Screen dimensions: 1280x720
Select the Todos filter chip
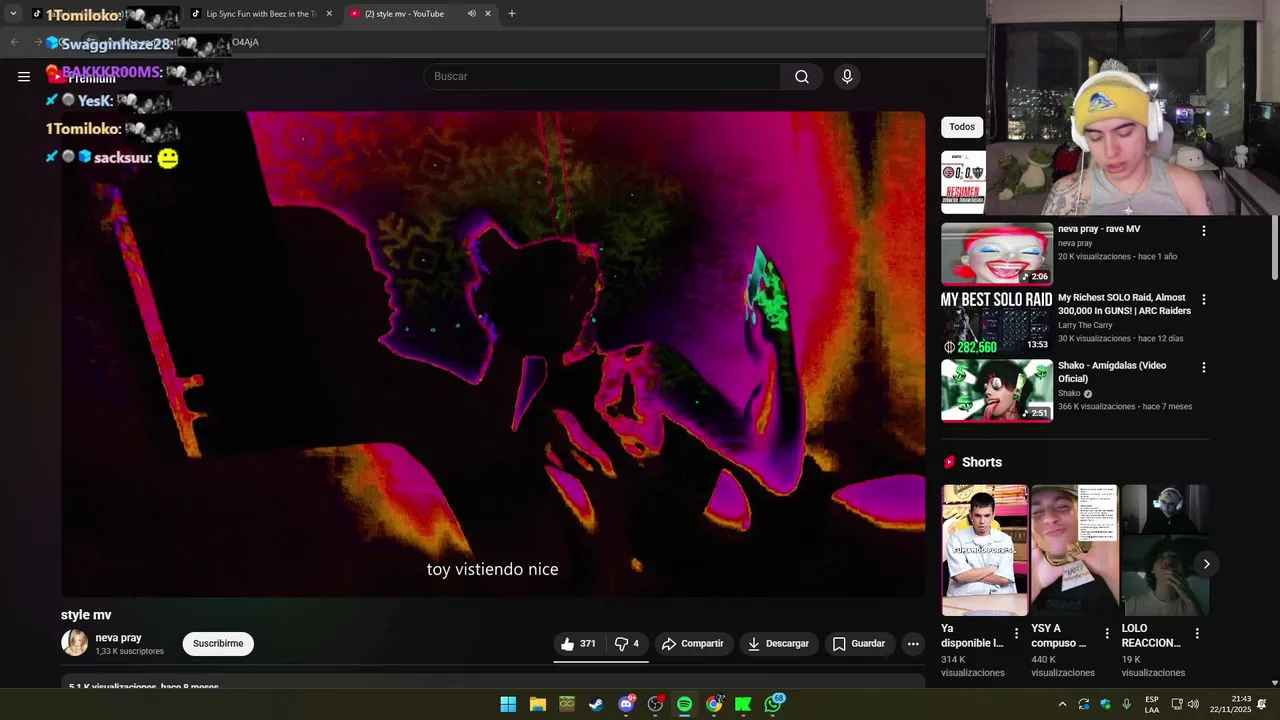click(962, 127)
